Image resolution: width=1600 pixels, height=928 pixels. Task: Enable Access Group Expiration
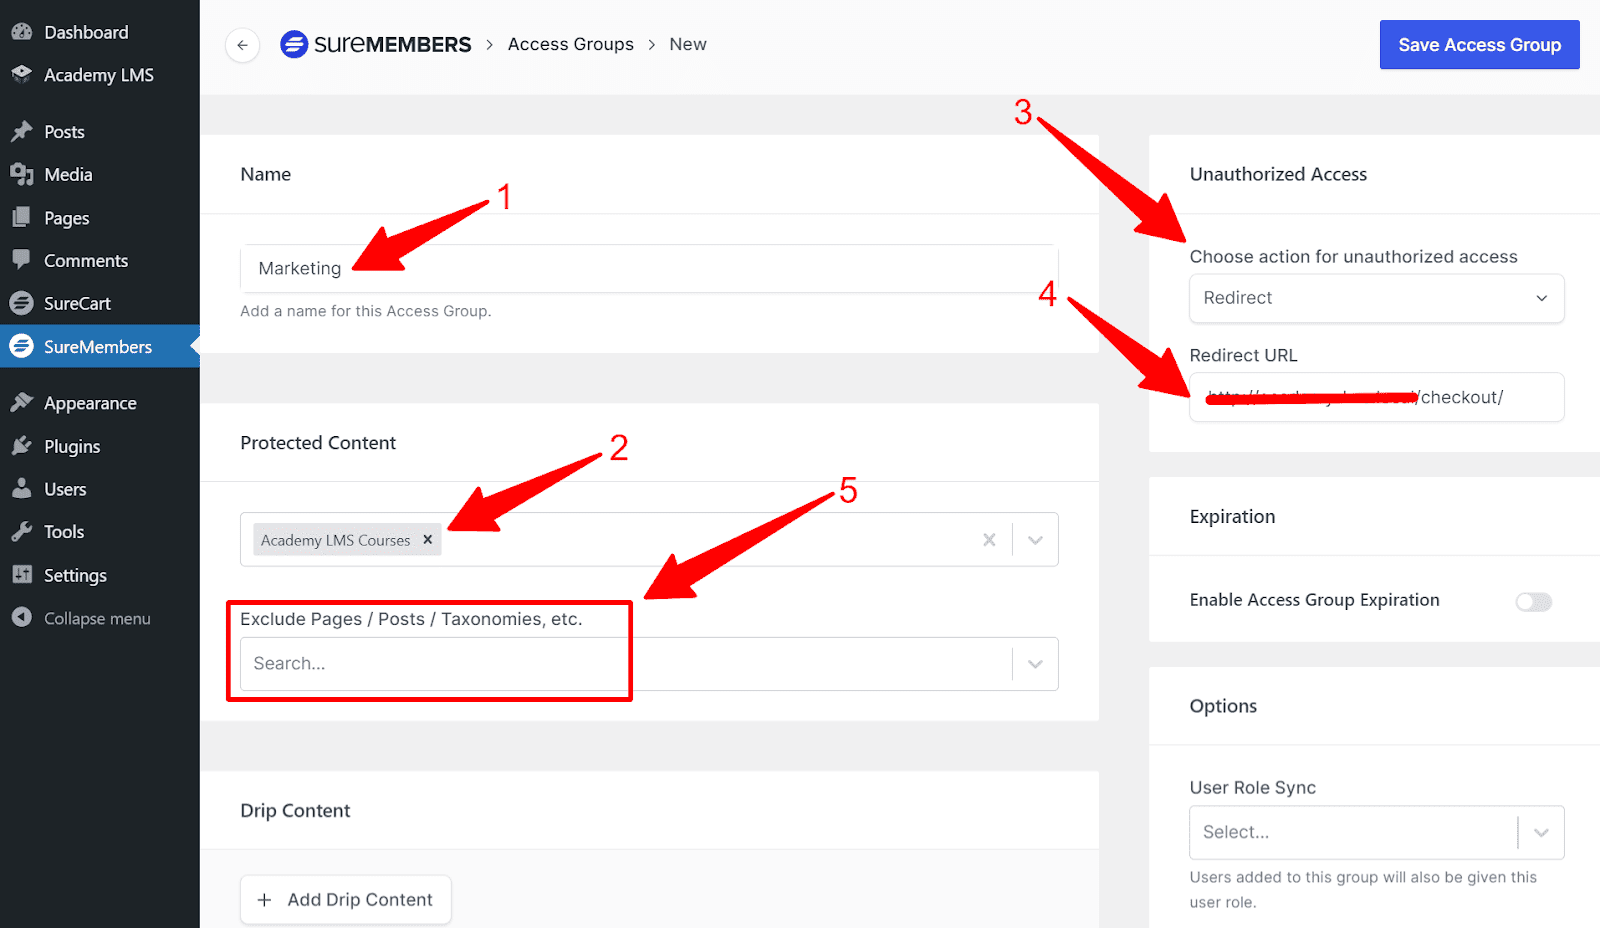coord(1532,601)
